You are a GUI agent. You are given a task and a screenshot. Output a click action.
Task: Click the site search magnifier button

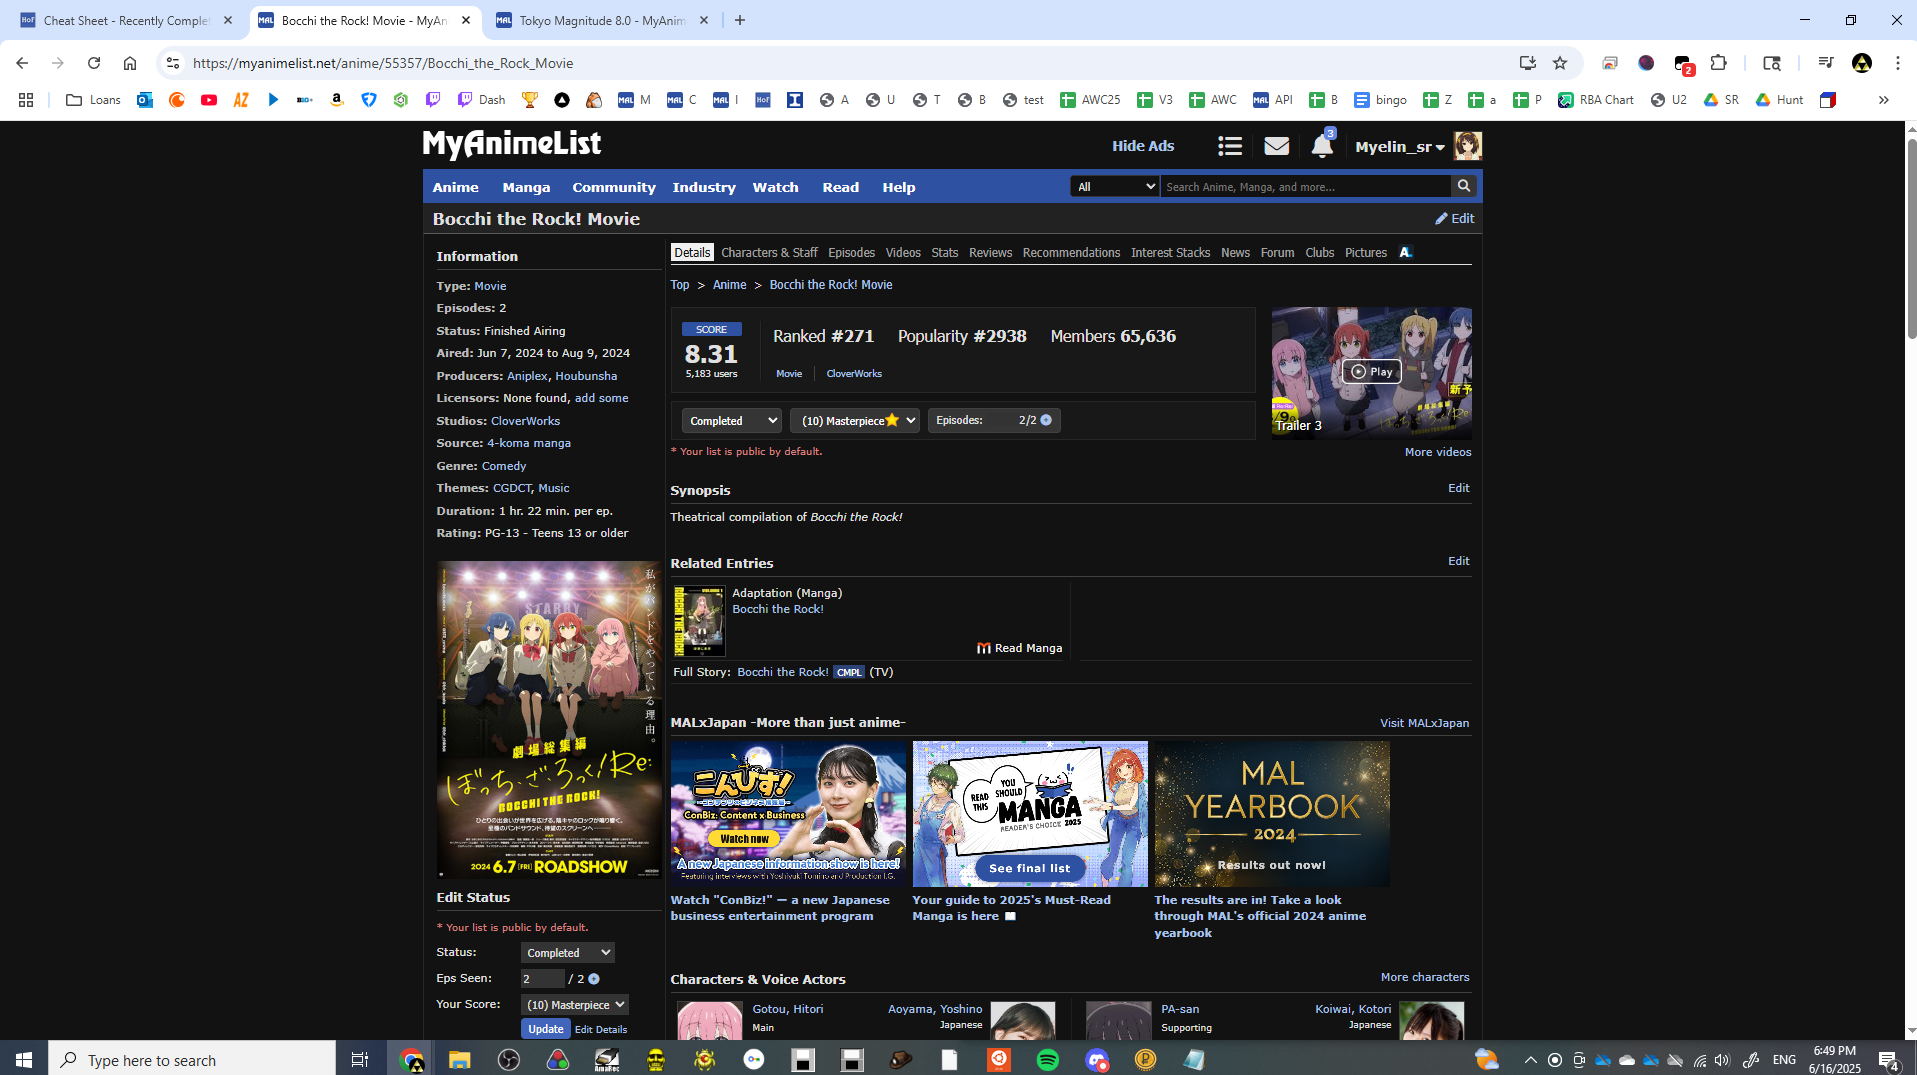[x=1464, y=186]
